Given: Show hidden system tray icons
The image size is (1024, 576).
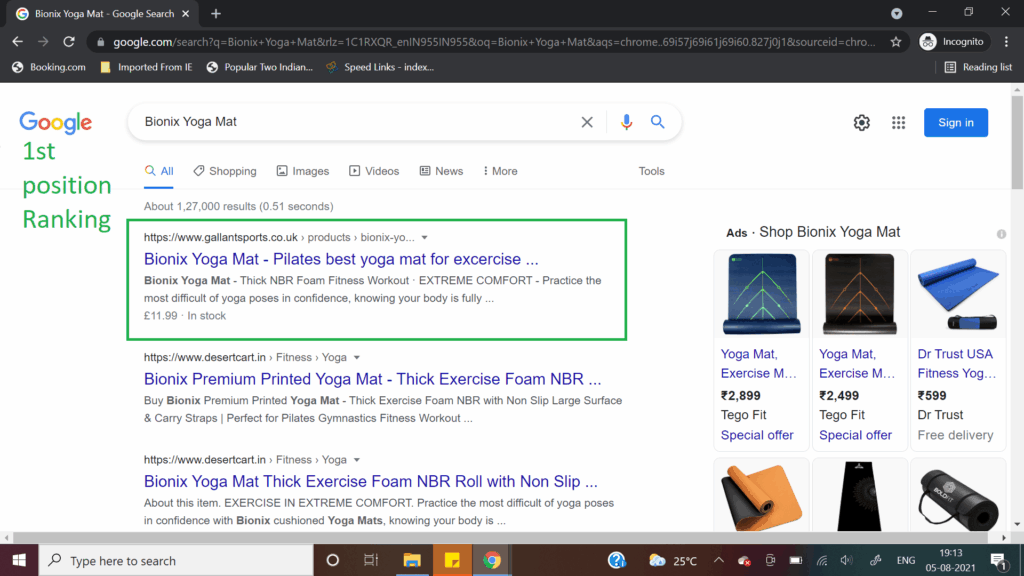Looking at the screenshot, I should point(718,560).
